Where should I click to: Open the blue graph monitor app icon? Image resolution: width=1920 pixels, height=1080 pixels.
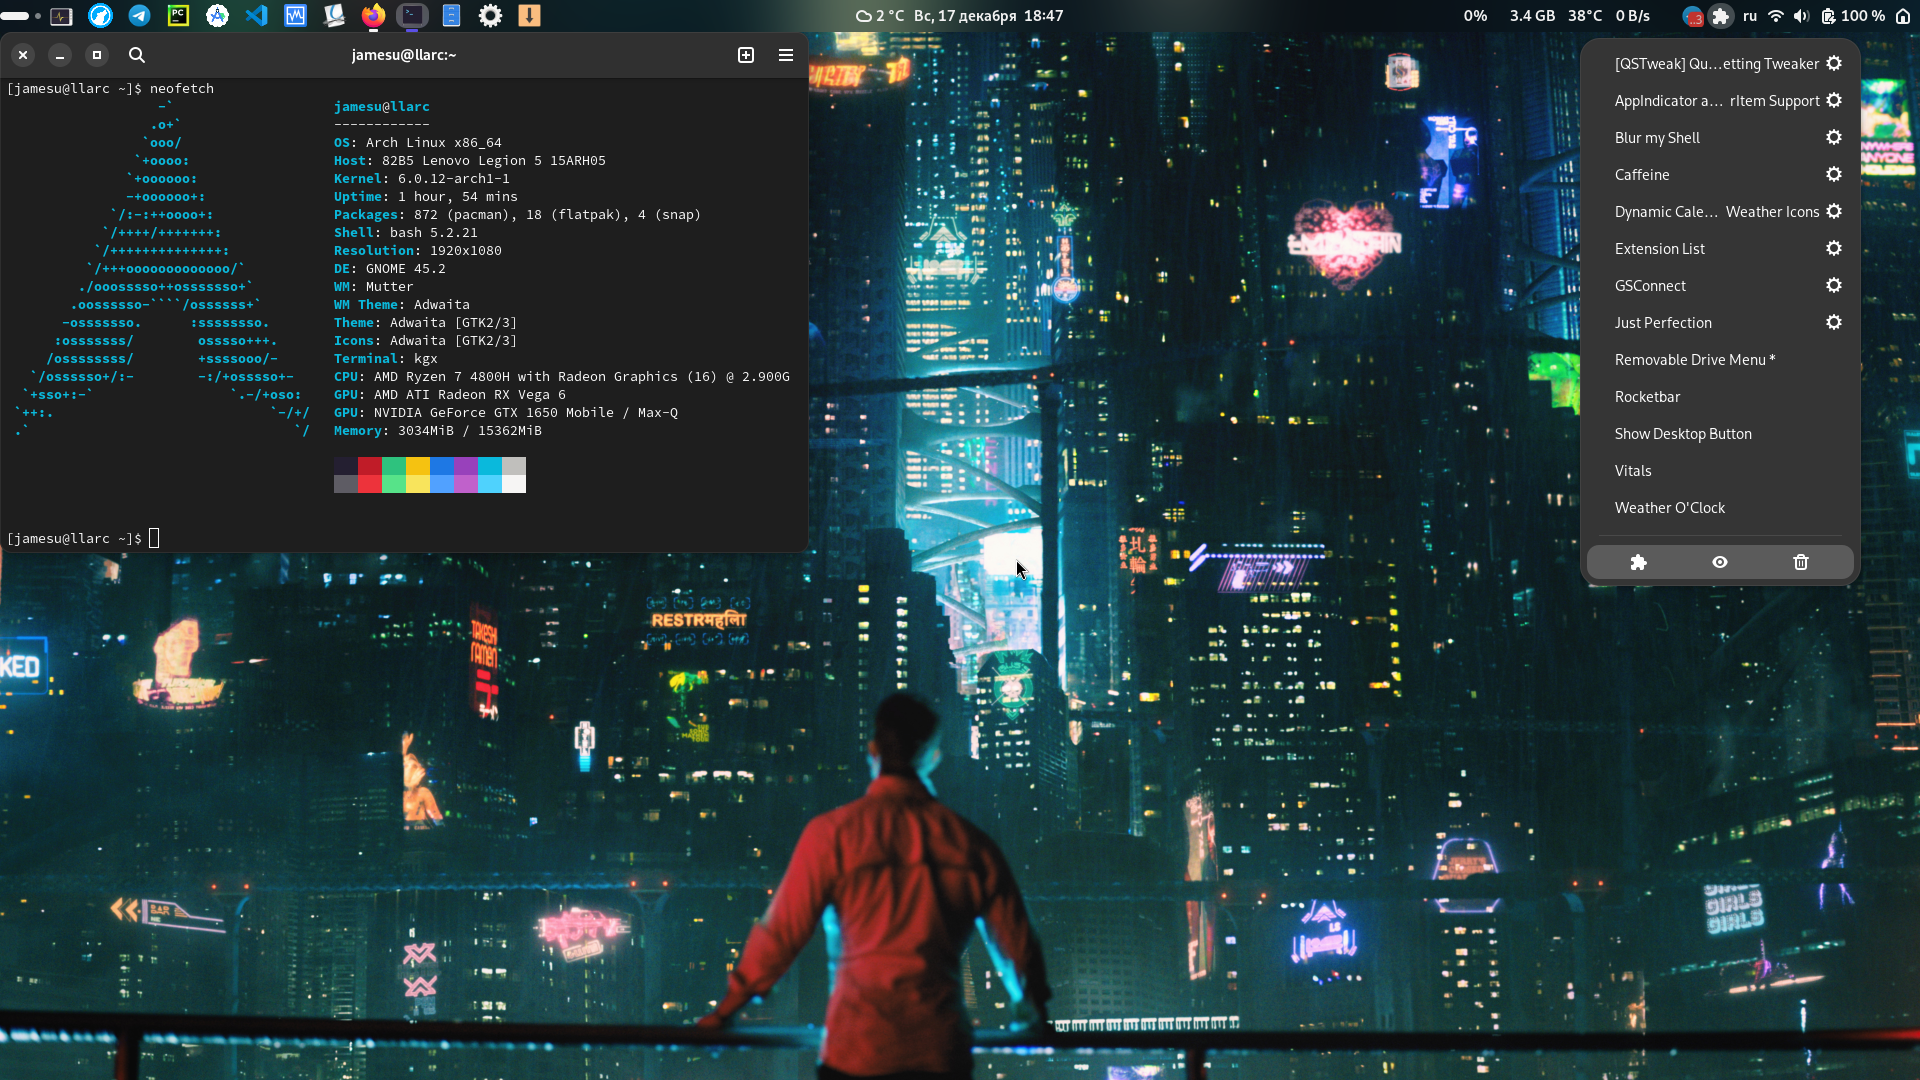coord(295,16)
